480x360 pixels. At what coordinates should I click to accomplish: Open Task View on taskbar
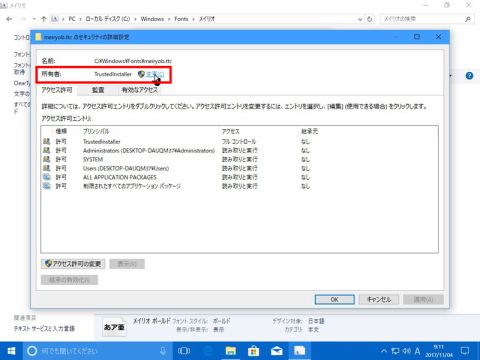[x=184, y=351]
